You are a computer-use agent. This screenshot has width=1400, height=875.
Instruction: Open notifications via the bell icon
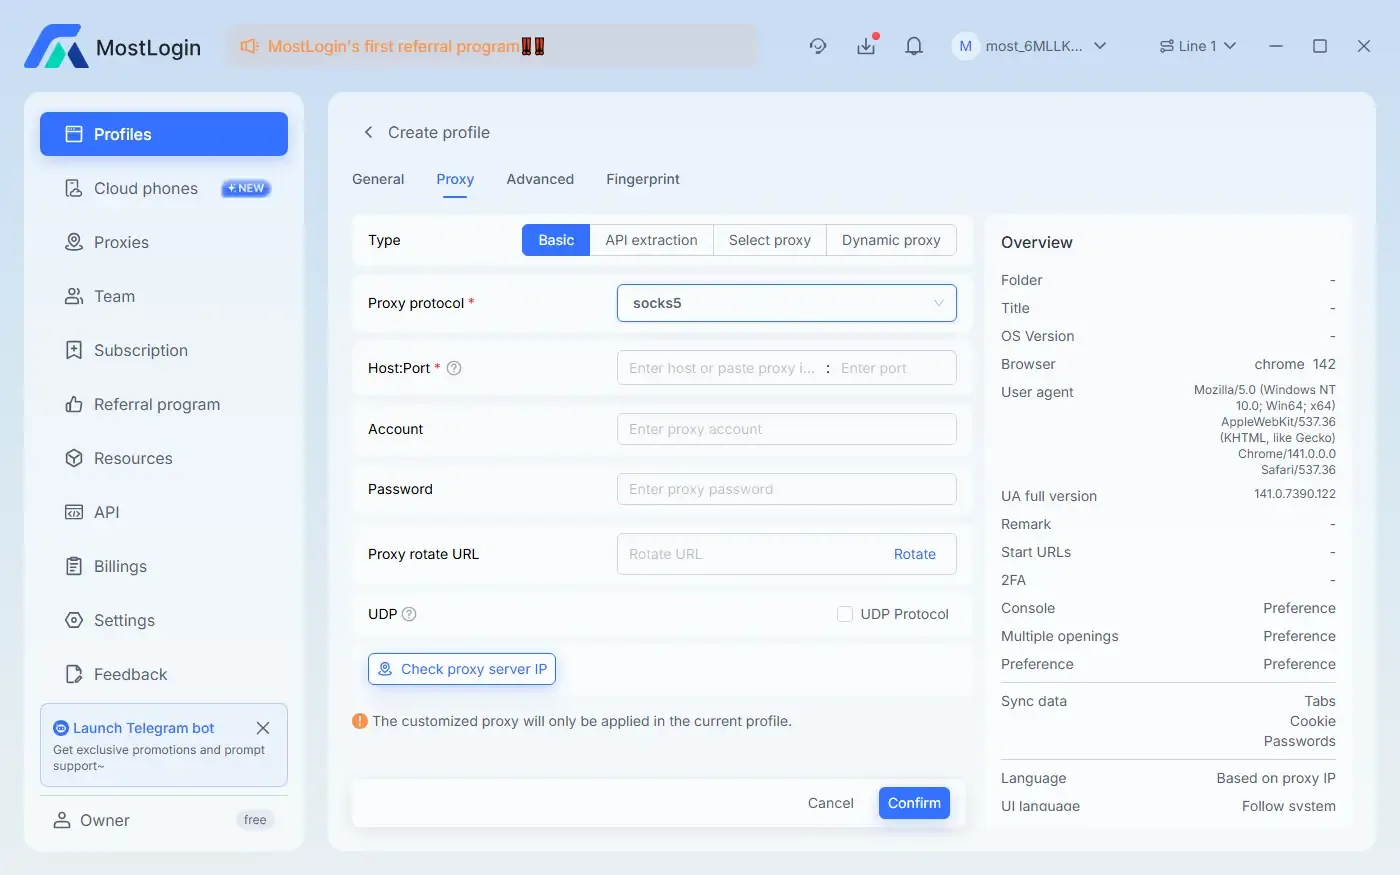point(913,46)
